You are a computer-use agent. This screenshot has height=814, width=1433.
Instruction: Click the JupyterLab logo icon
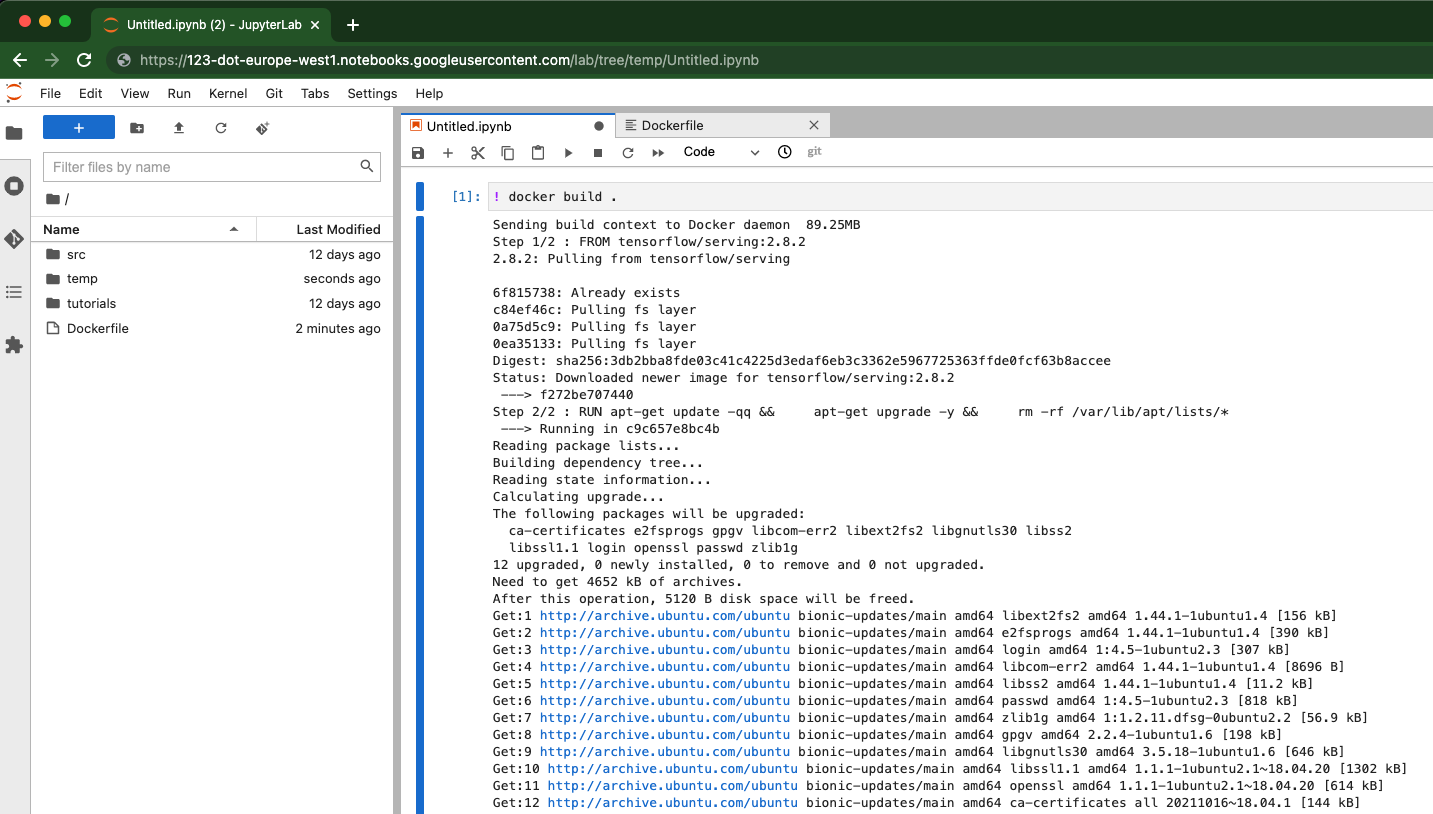[x=14, y=93]
